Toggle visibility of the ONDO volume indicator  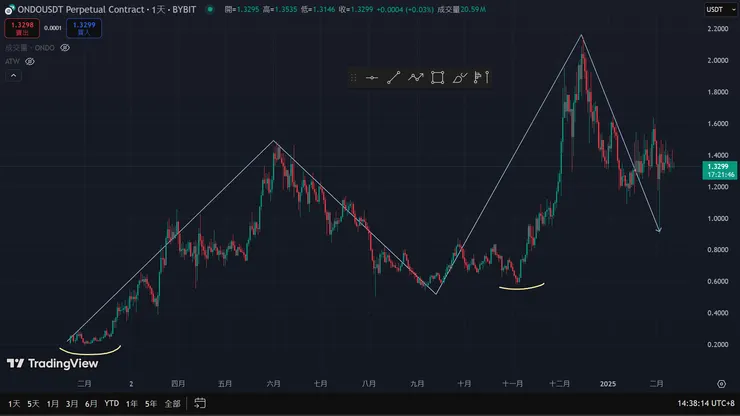(65, 48)
